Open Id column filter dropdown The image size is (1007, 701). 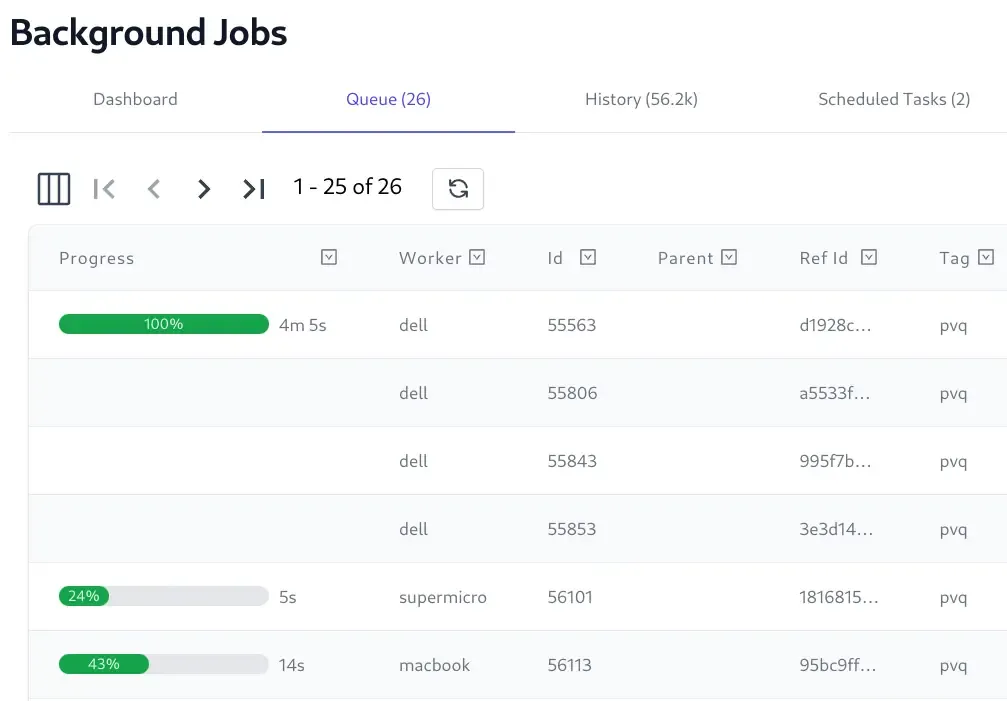[588, 257]
